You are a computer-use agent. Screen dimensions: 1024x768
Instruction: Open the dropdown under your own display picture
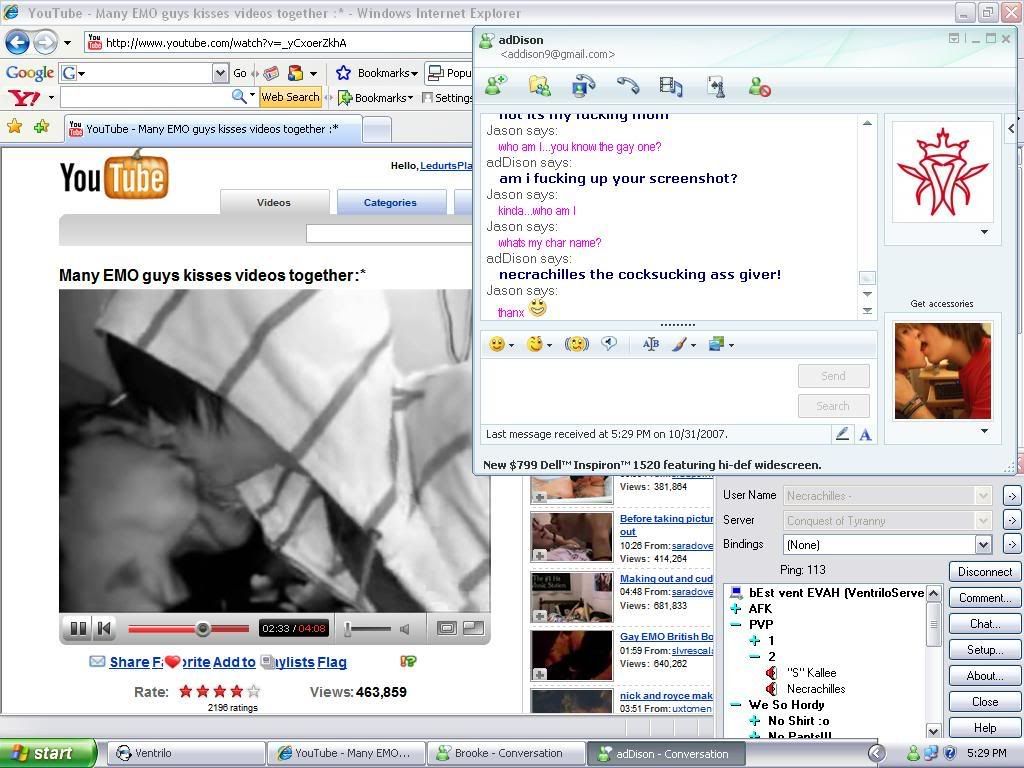tap(984, 431)
